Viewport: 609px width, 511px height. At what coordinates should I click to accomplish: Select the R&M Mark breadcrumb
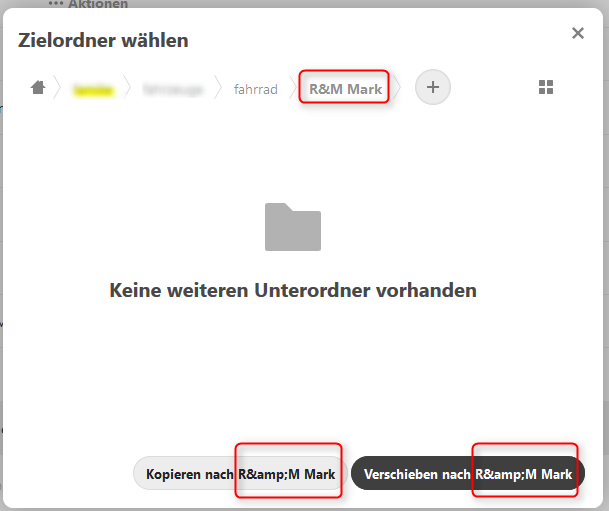(345, 89)
